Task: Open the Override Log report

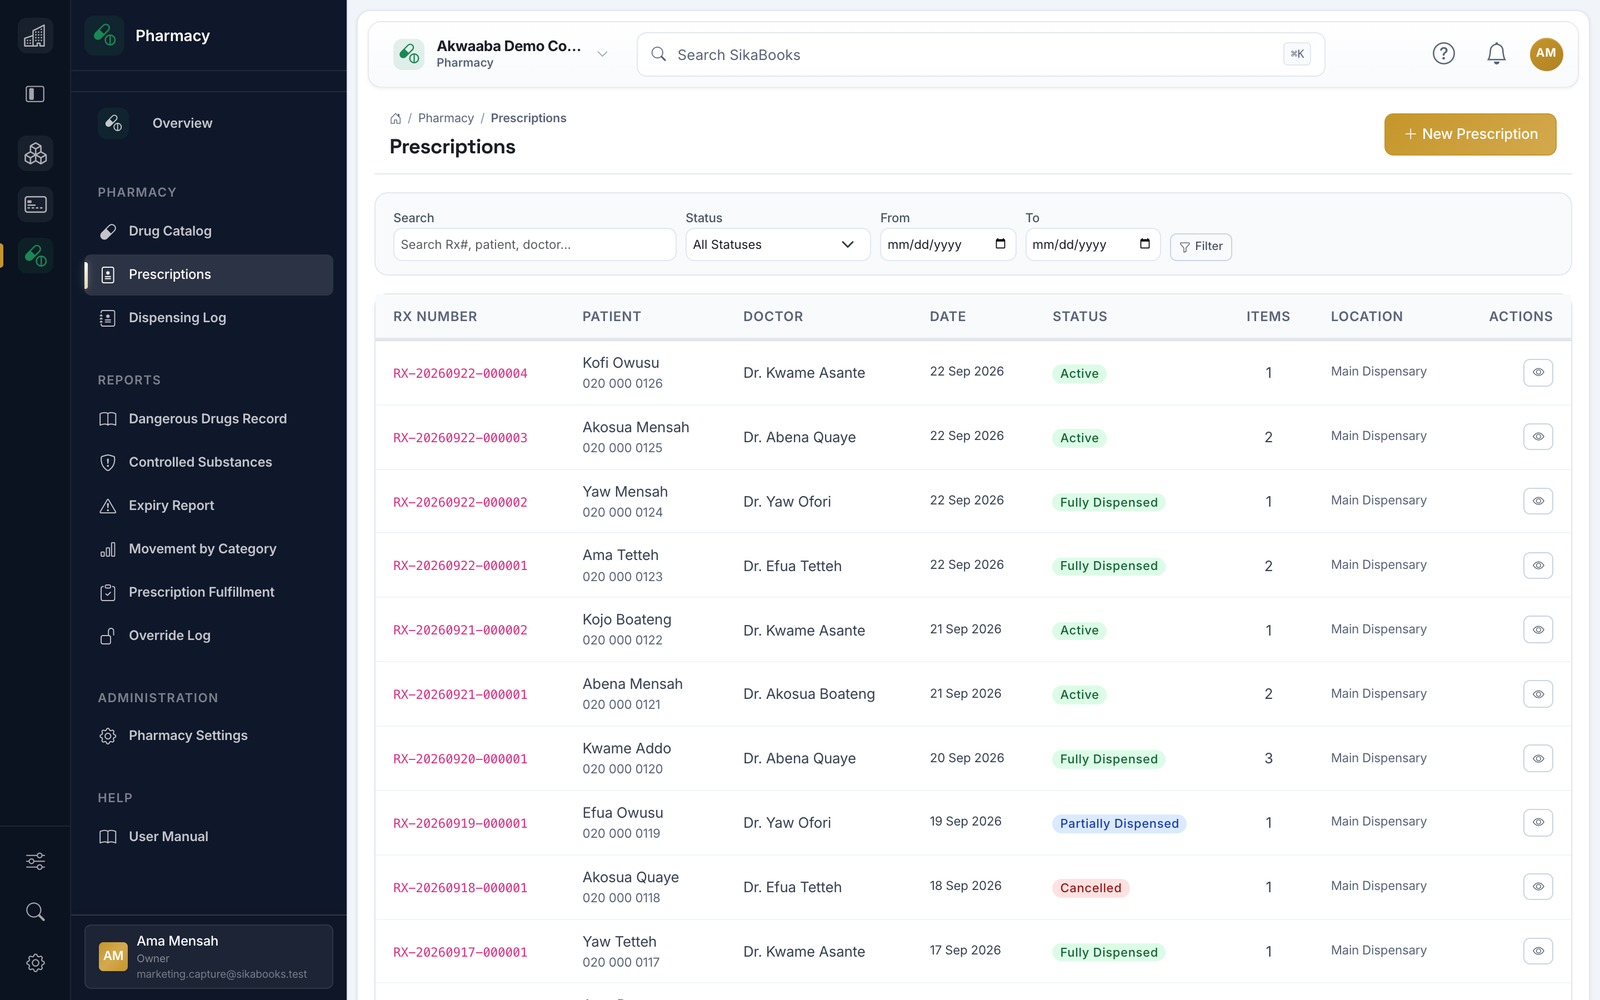Action: point(209,636)
